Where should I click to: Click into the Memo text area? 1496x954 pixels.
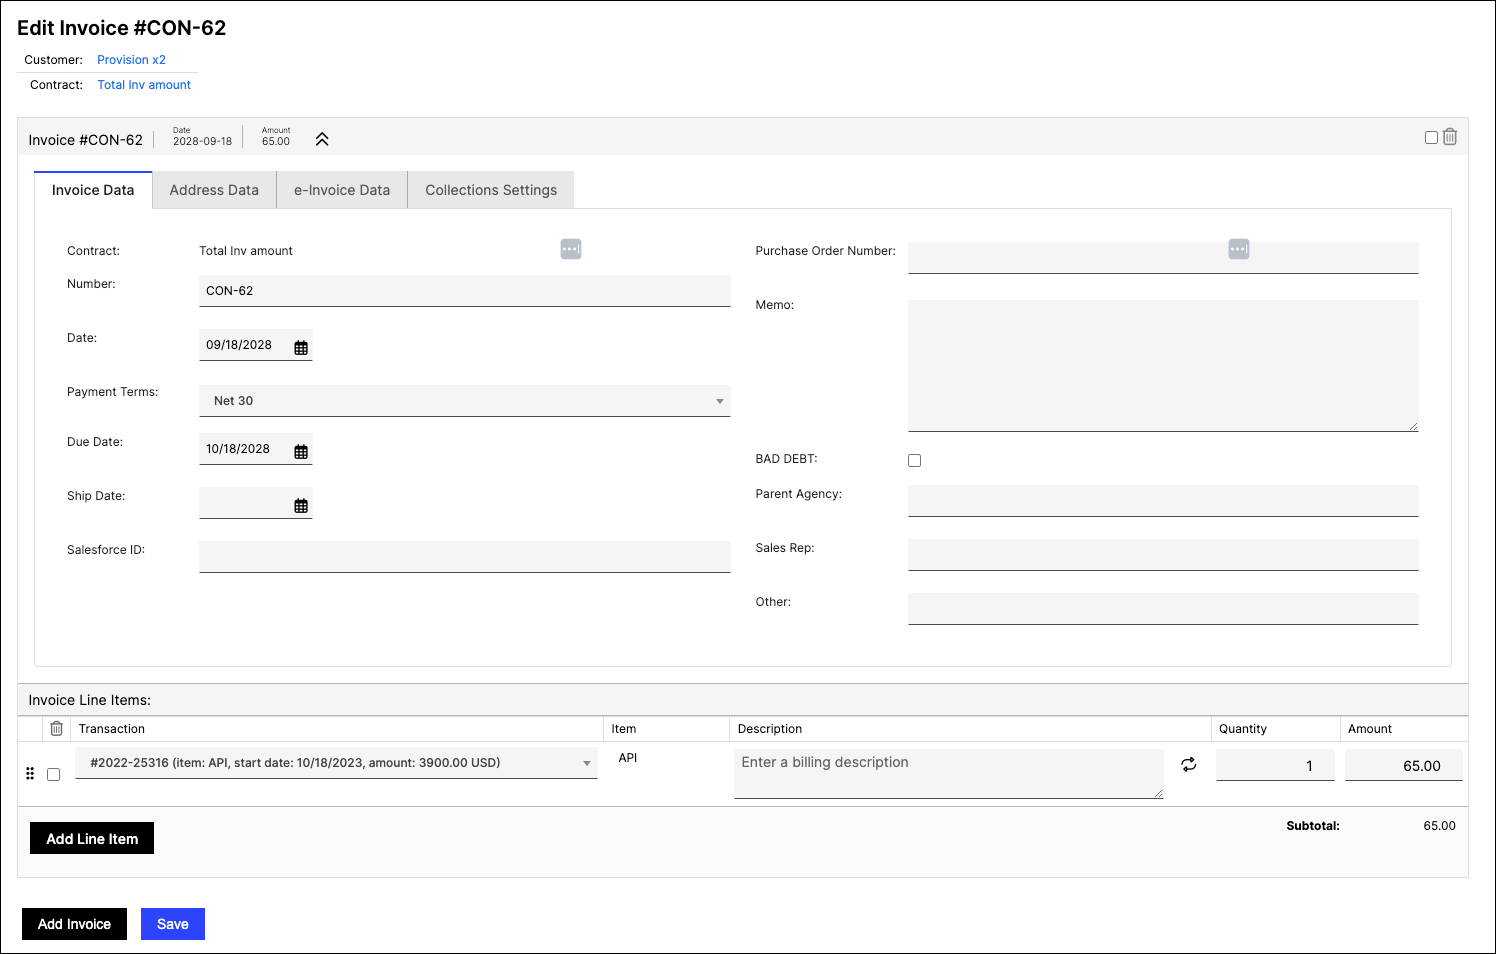[1163, 366]
